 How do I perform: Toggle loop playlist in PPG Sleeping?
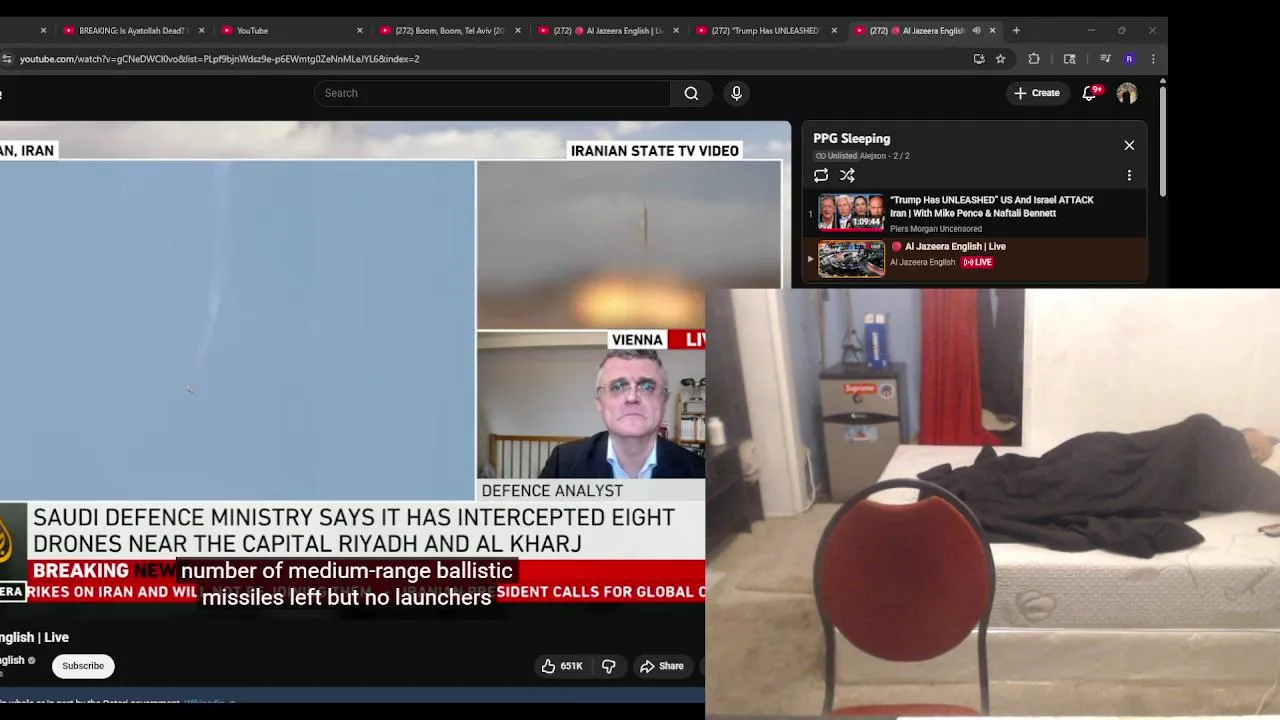click(821, 175)
